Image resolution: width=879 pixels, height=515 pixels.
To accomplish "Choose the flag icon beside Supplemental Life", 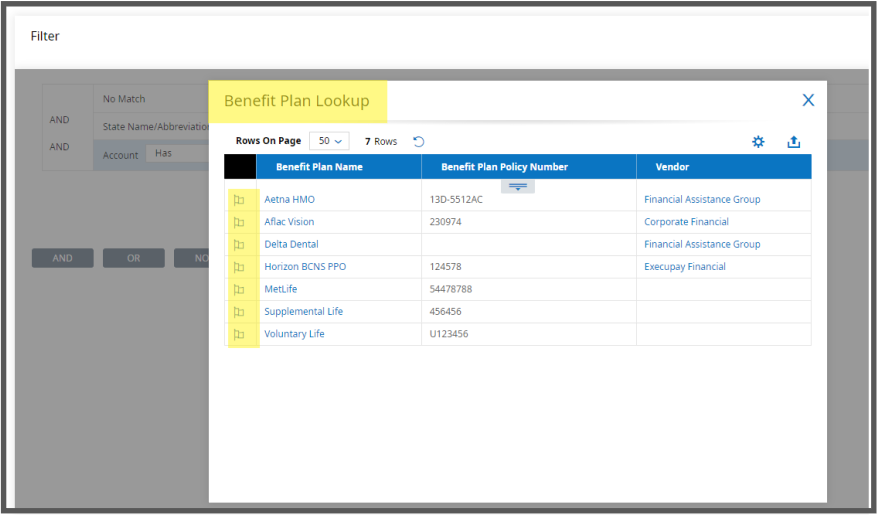I will pyautogui.click(x=239, y=312).
